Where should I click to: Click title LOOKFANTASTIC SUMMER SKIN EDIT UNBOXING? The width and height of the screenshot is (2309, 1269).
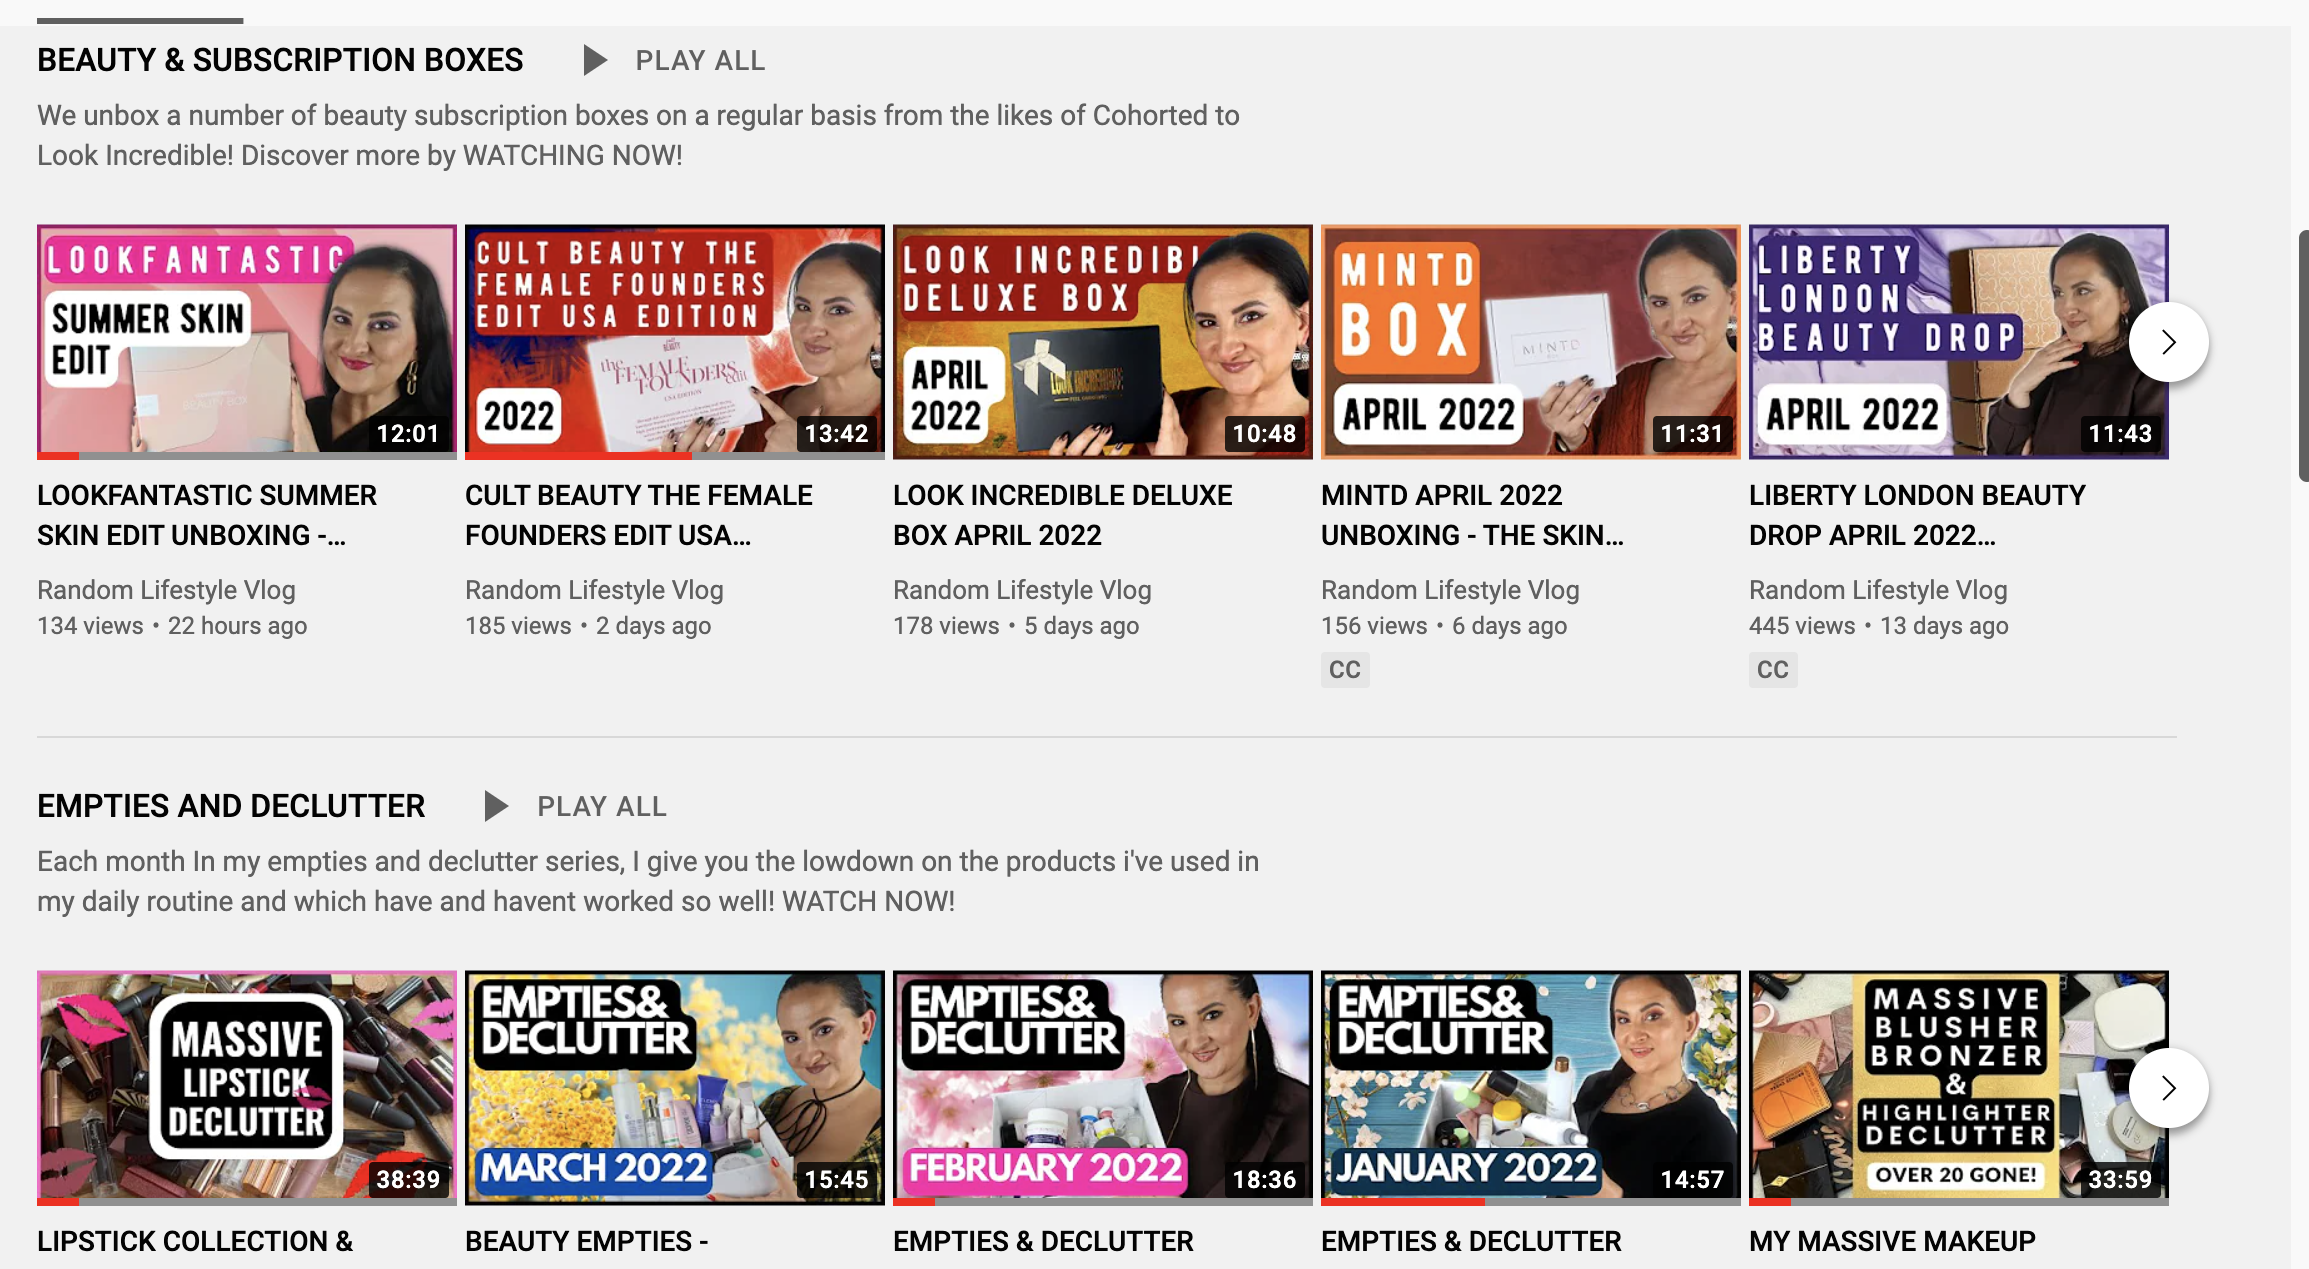[207, 515]
